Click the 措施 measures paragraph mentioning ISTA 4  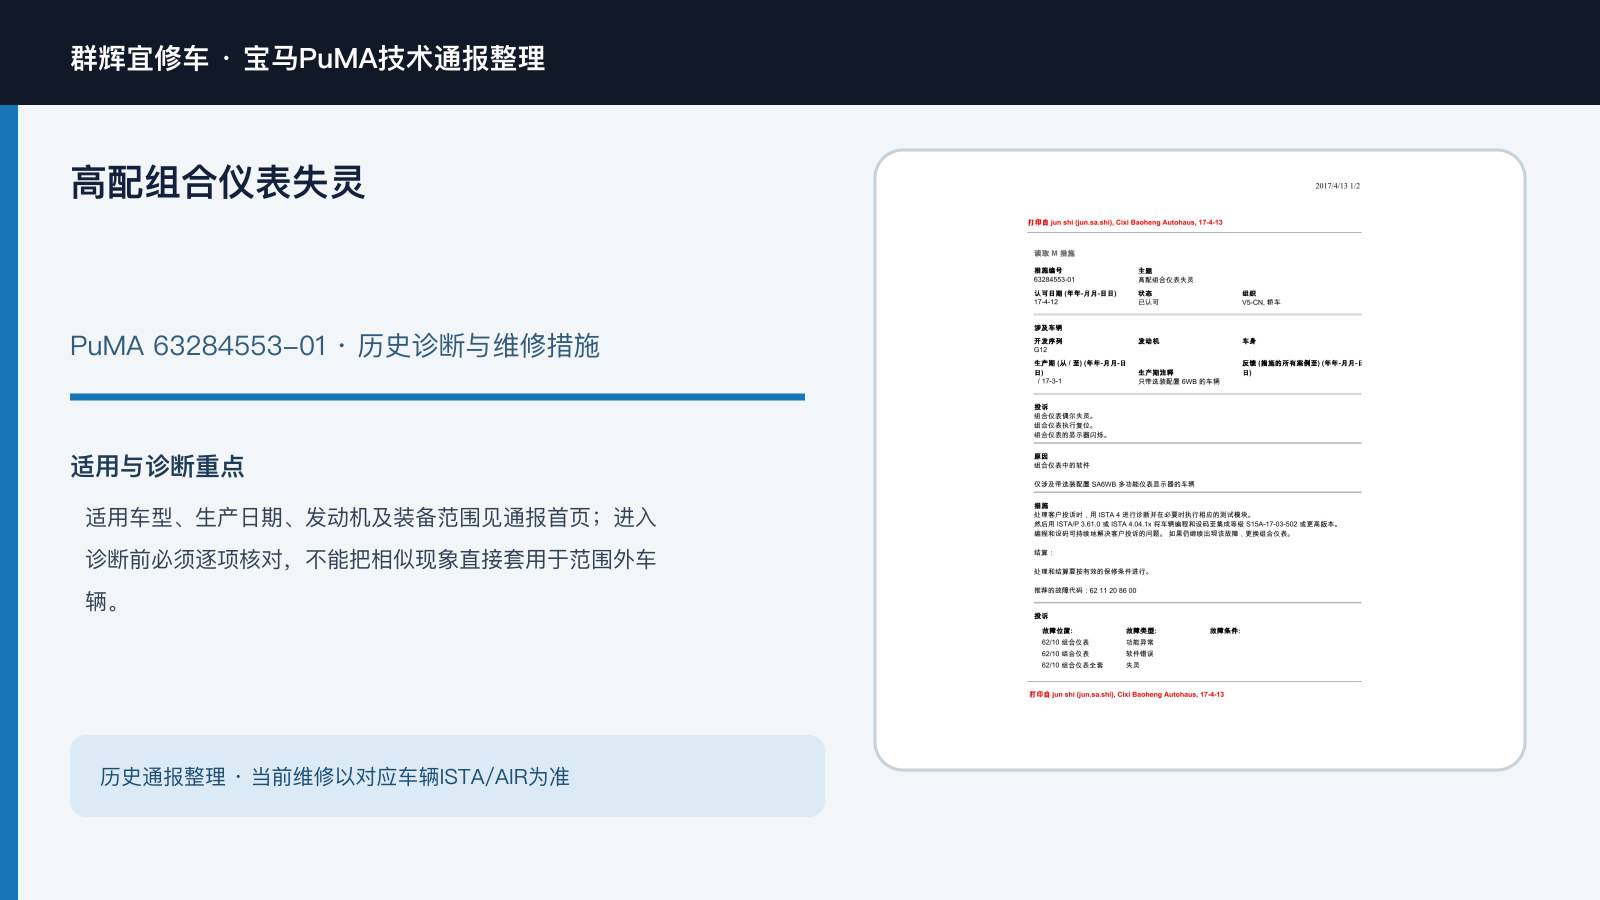point(1187,524)
